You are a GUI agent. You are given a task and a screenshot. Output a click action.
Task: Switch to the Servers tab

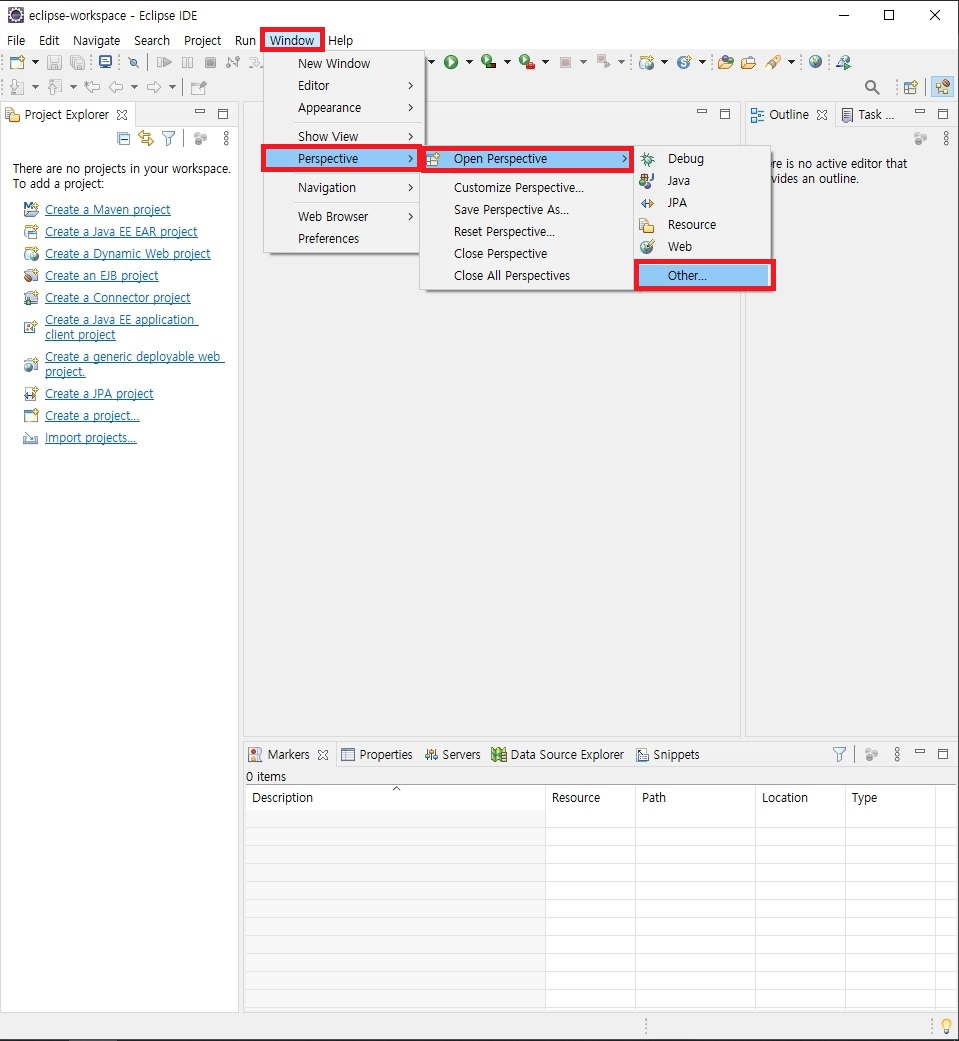pyautogui.click(x=452, y=755)
